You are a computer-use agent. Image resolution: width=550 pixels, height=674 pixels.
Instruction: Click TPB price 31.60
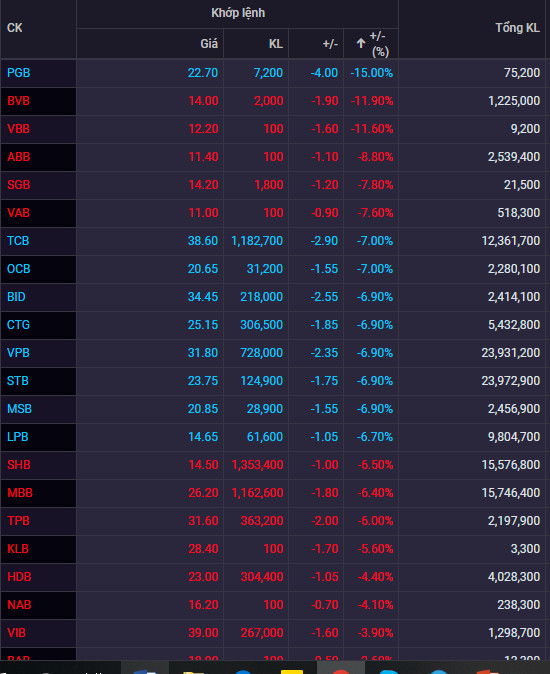[203, 521]
